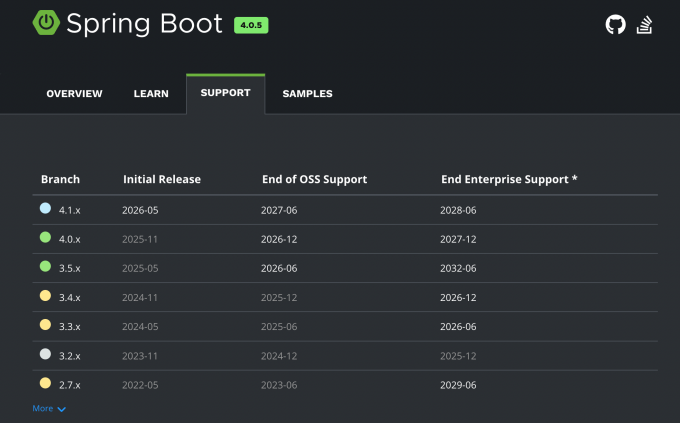680x423 pixels.
Task: Click 4.0.x OSS support end 2026-12
Action: coord(279,239)
